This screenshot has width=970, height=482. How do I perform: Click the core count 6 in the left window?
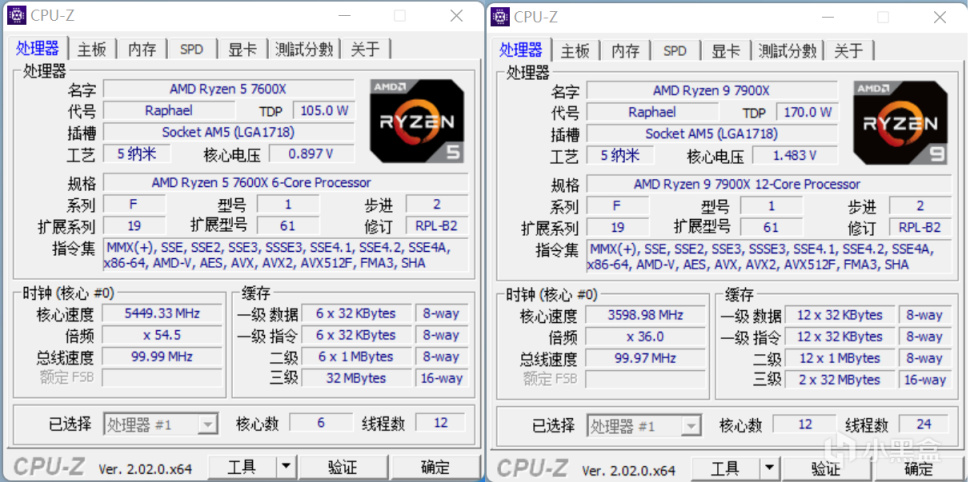[x=320, y=423]
